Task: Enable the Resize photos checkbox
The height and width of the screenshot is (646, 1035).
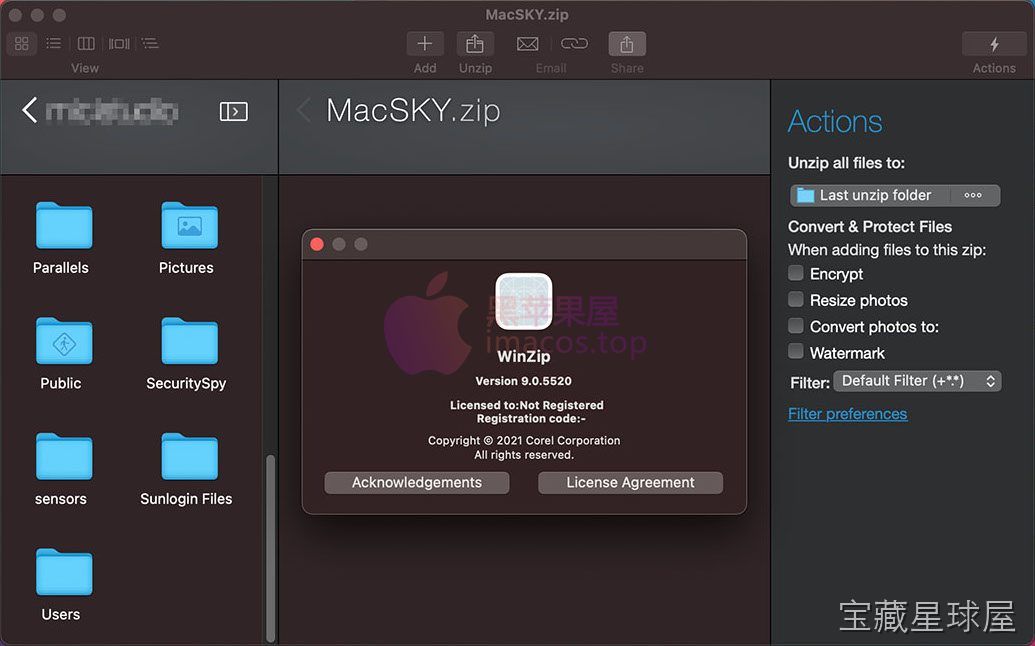Action: click(x=796, y=300)
